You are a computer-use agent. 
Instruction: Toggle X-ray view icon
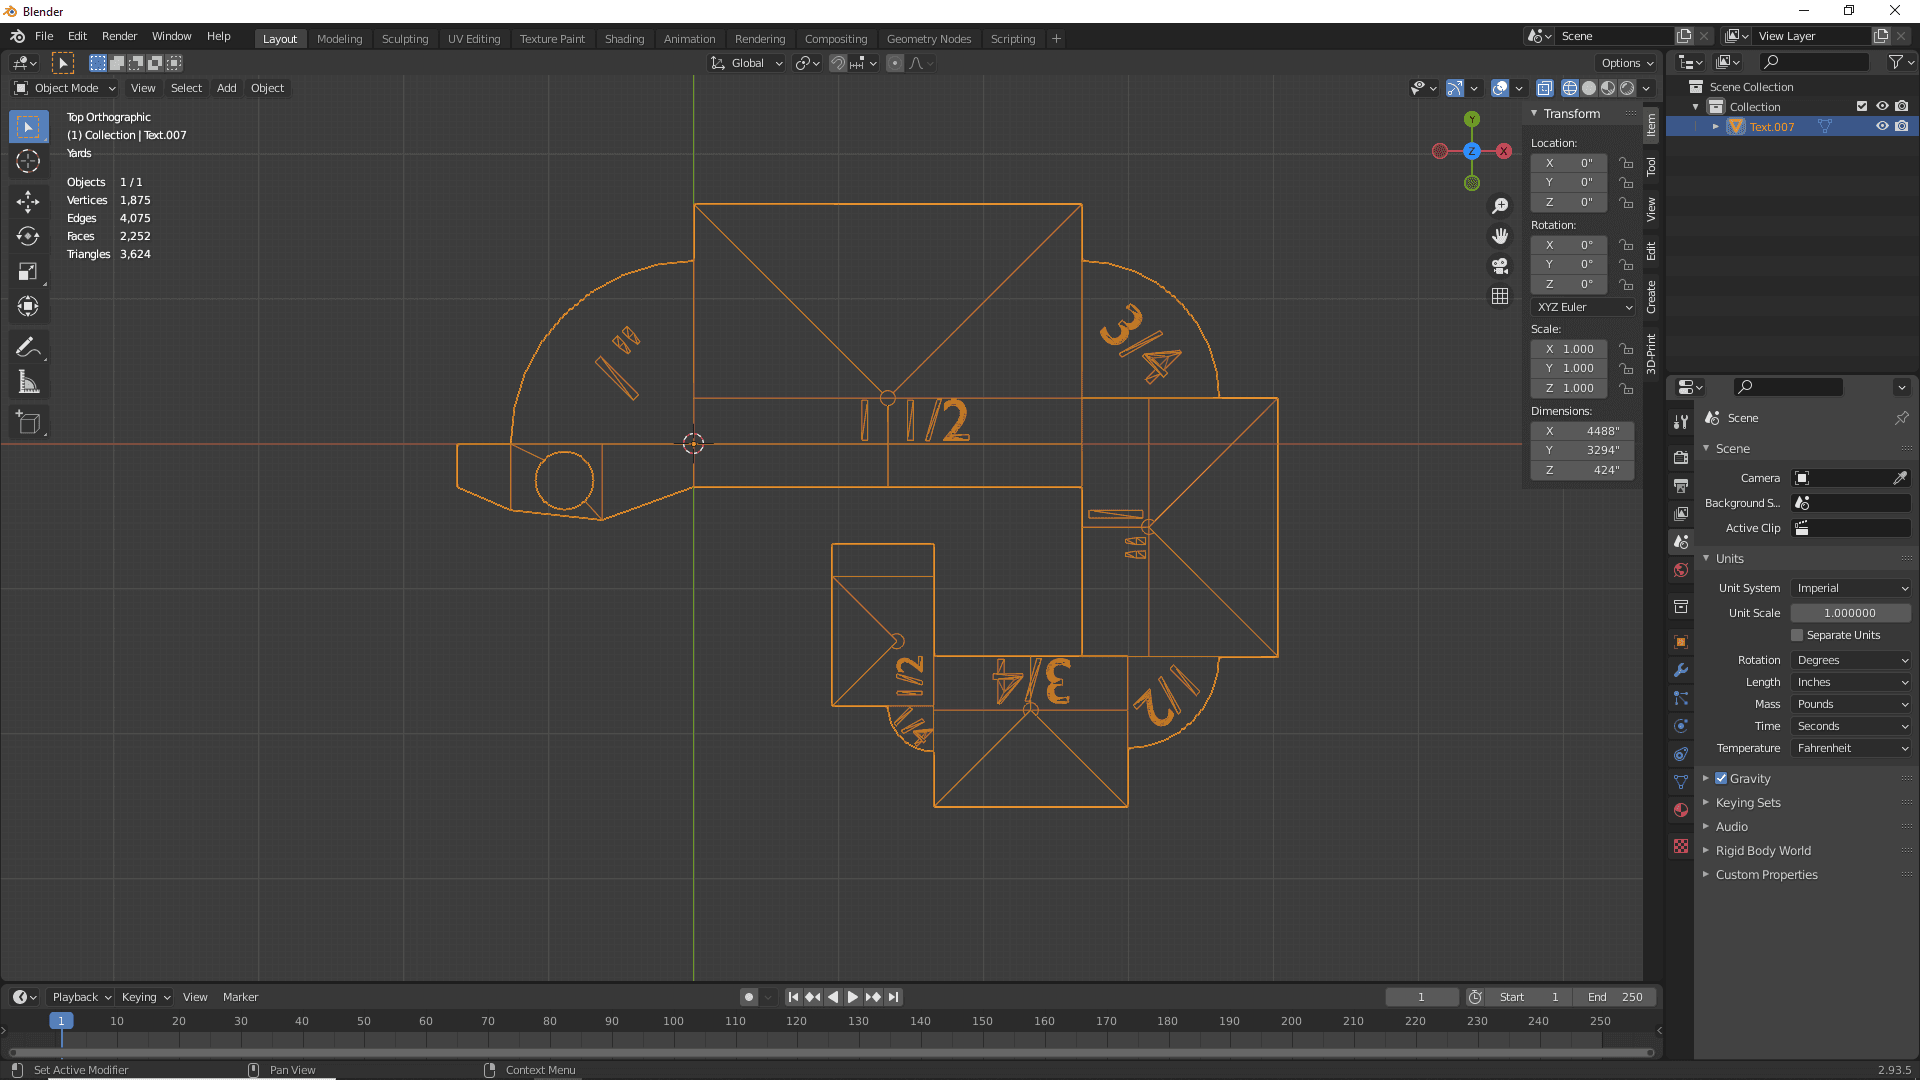pyautogui.click(x=1544, y=88)
